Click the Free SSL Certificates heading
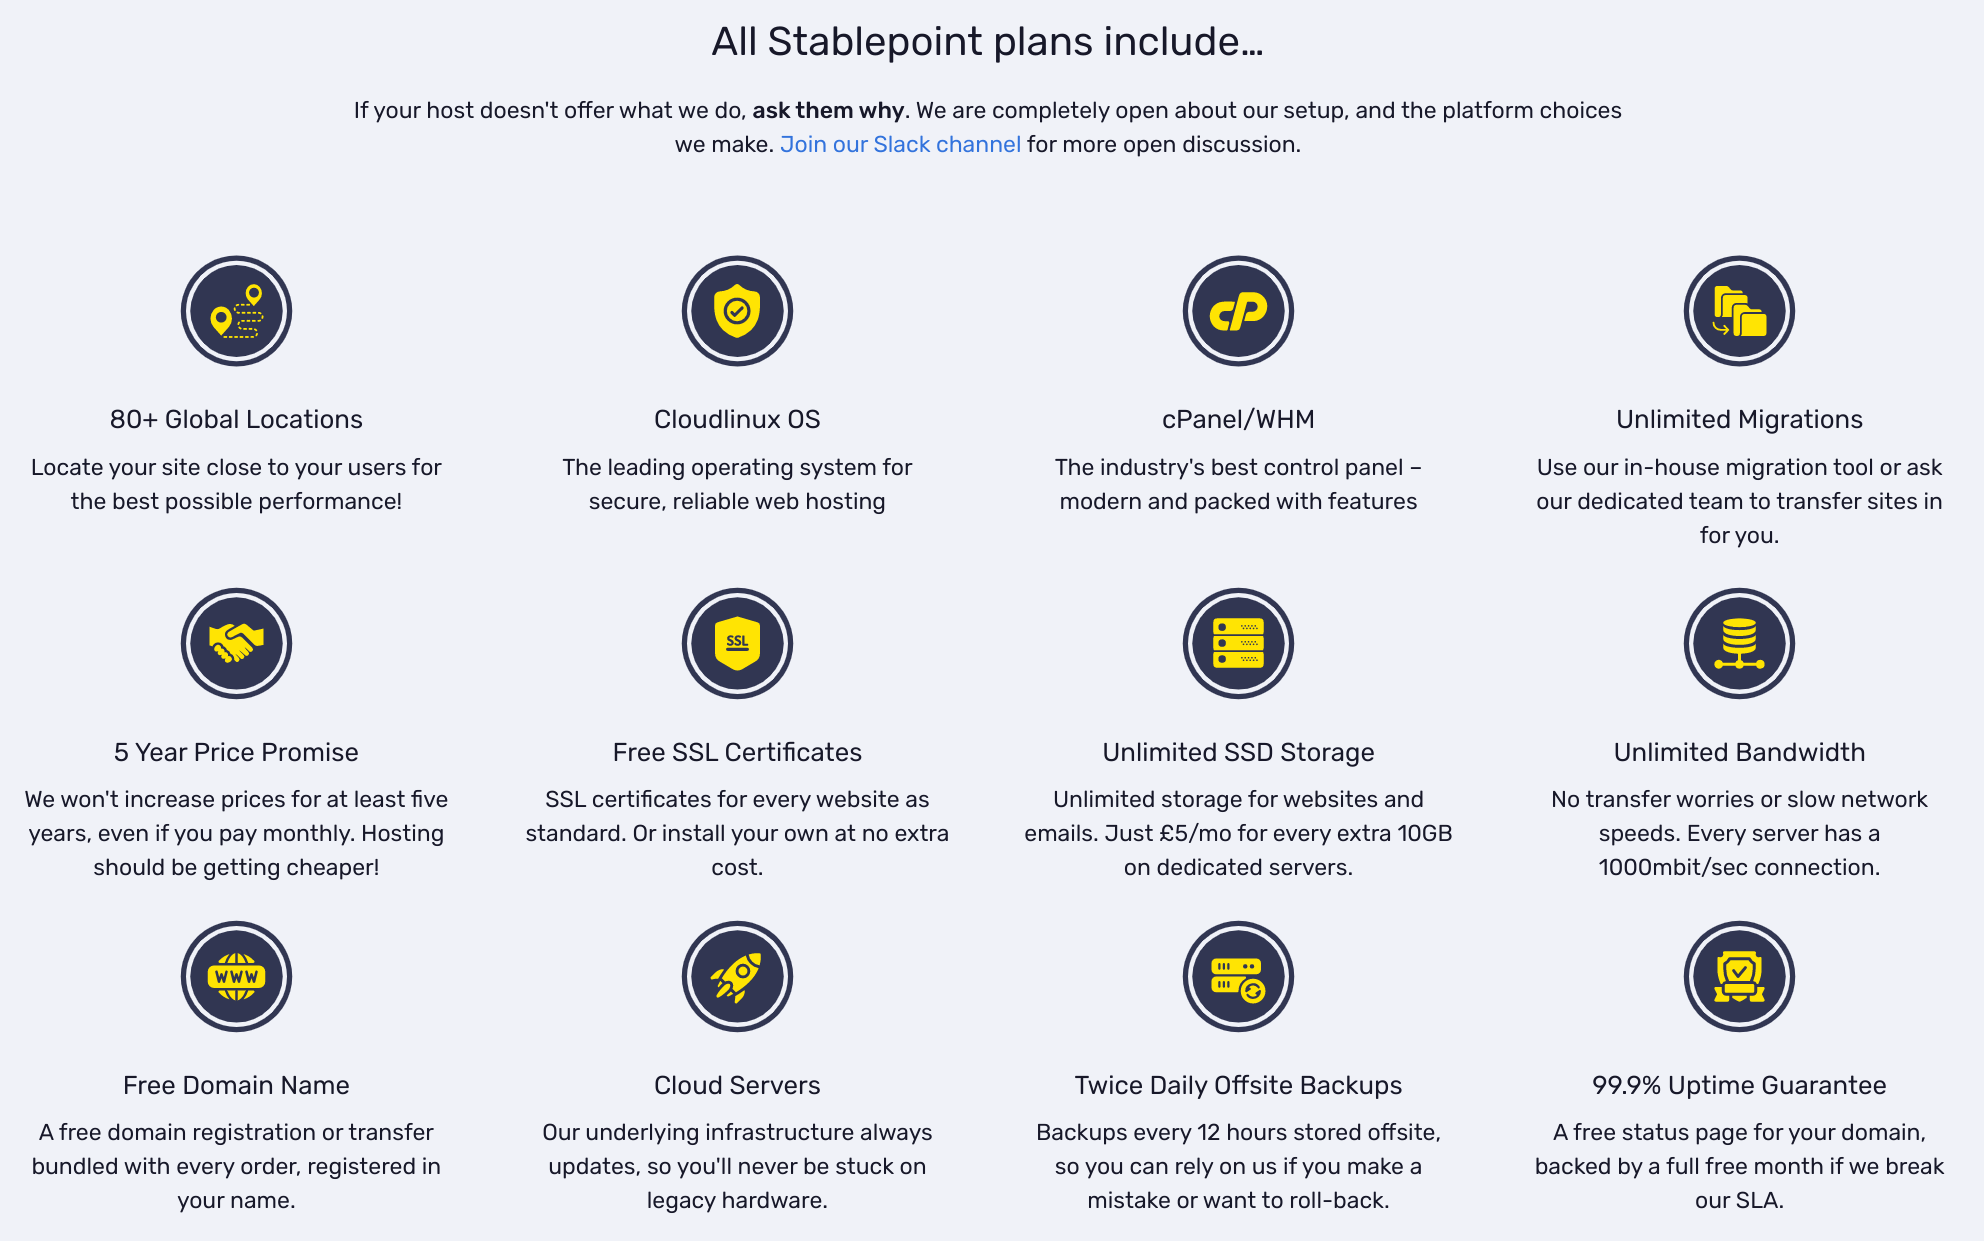 tap(737, 752)
